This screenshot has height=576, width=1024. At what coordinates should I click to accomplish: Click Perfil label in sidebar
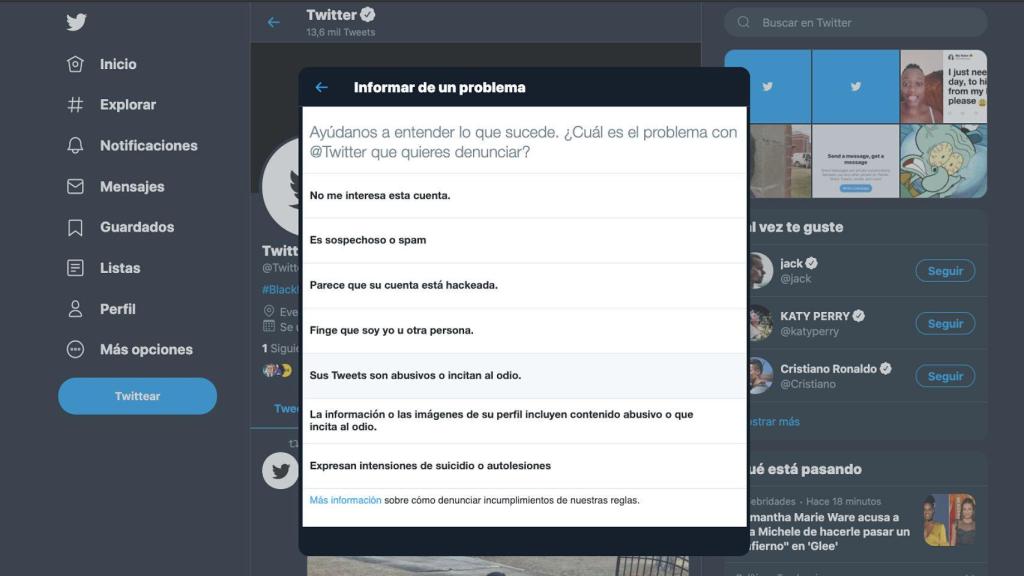click(118, 309)
